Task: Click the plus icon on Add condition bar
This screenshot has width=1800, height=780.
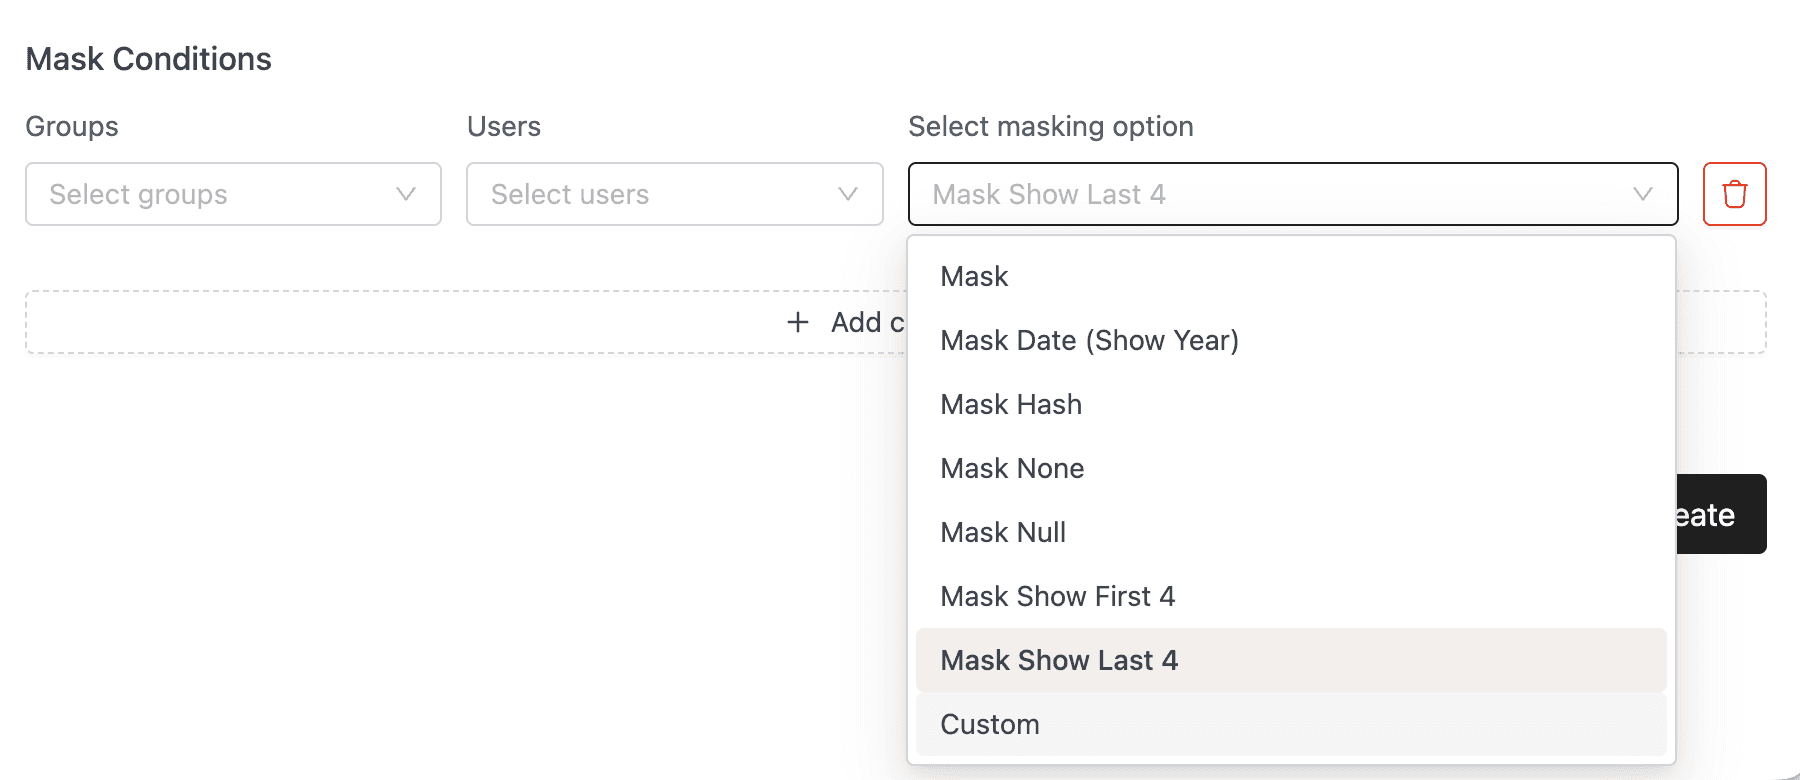Action: coord(797,321)
